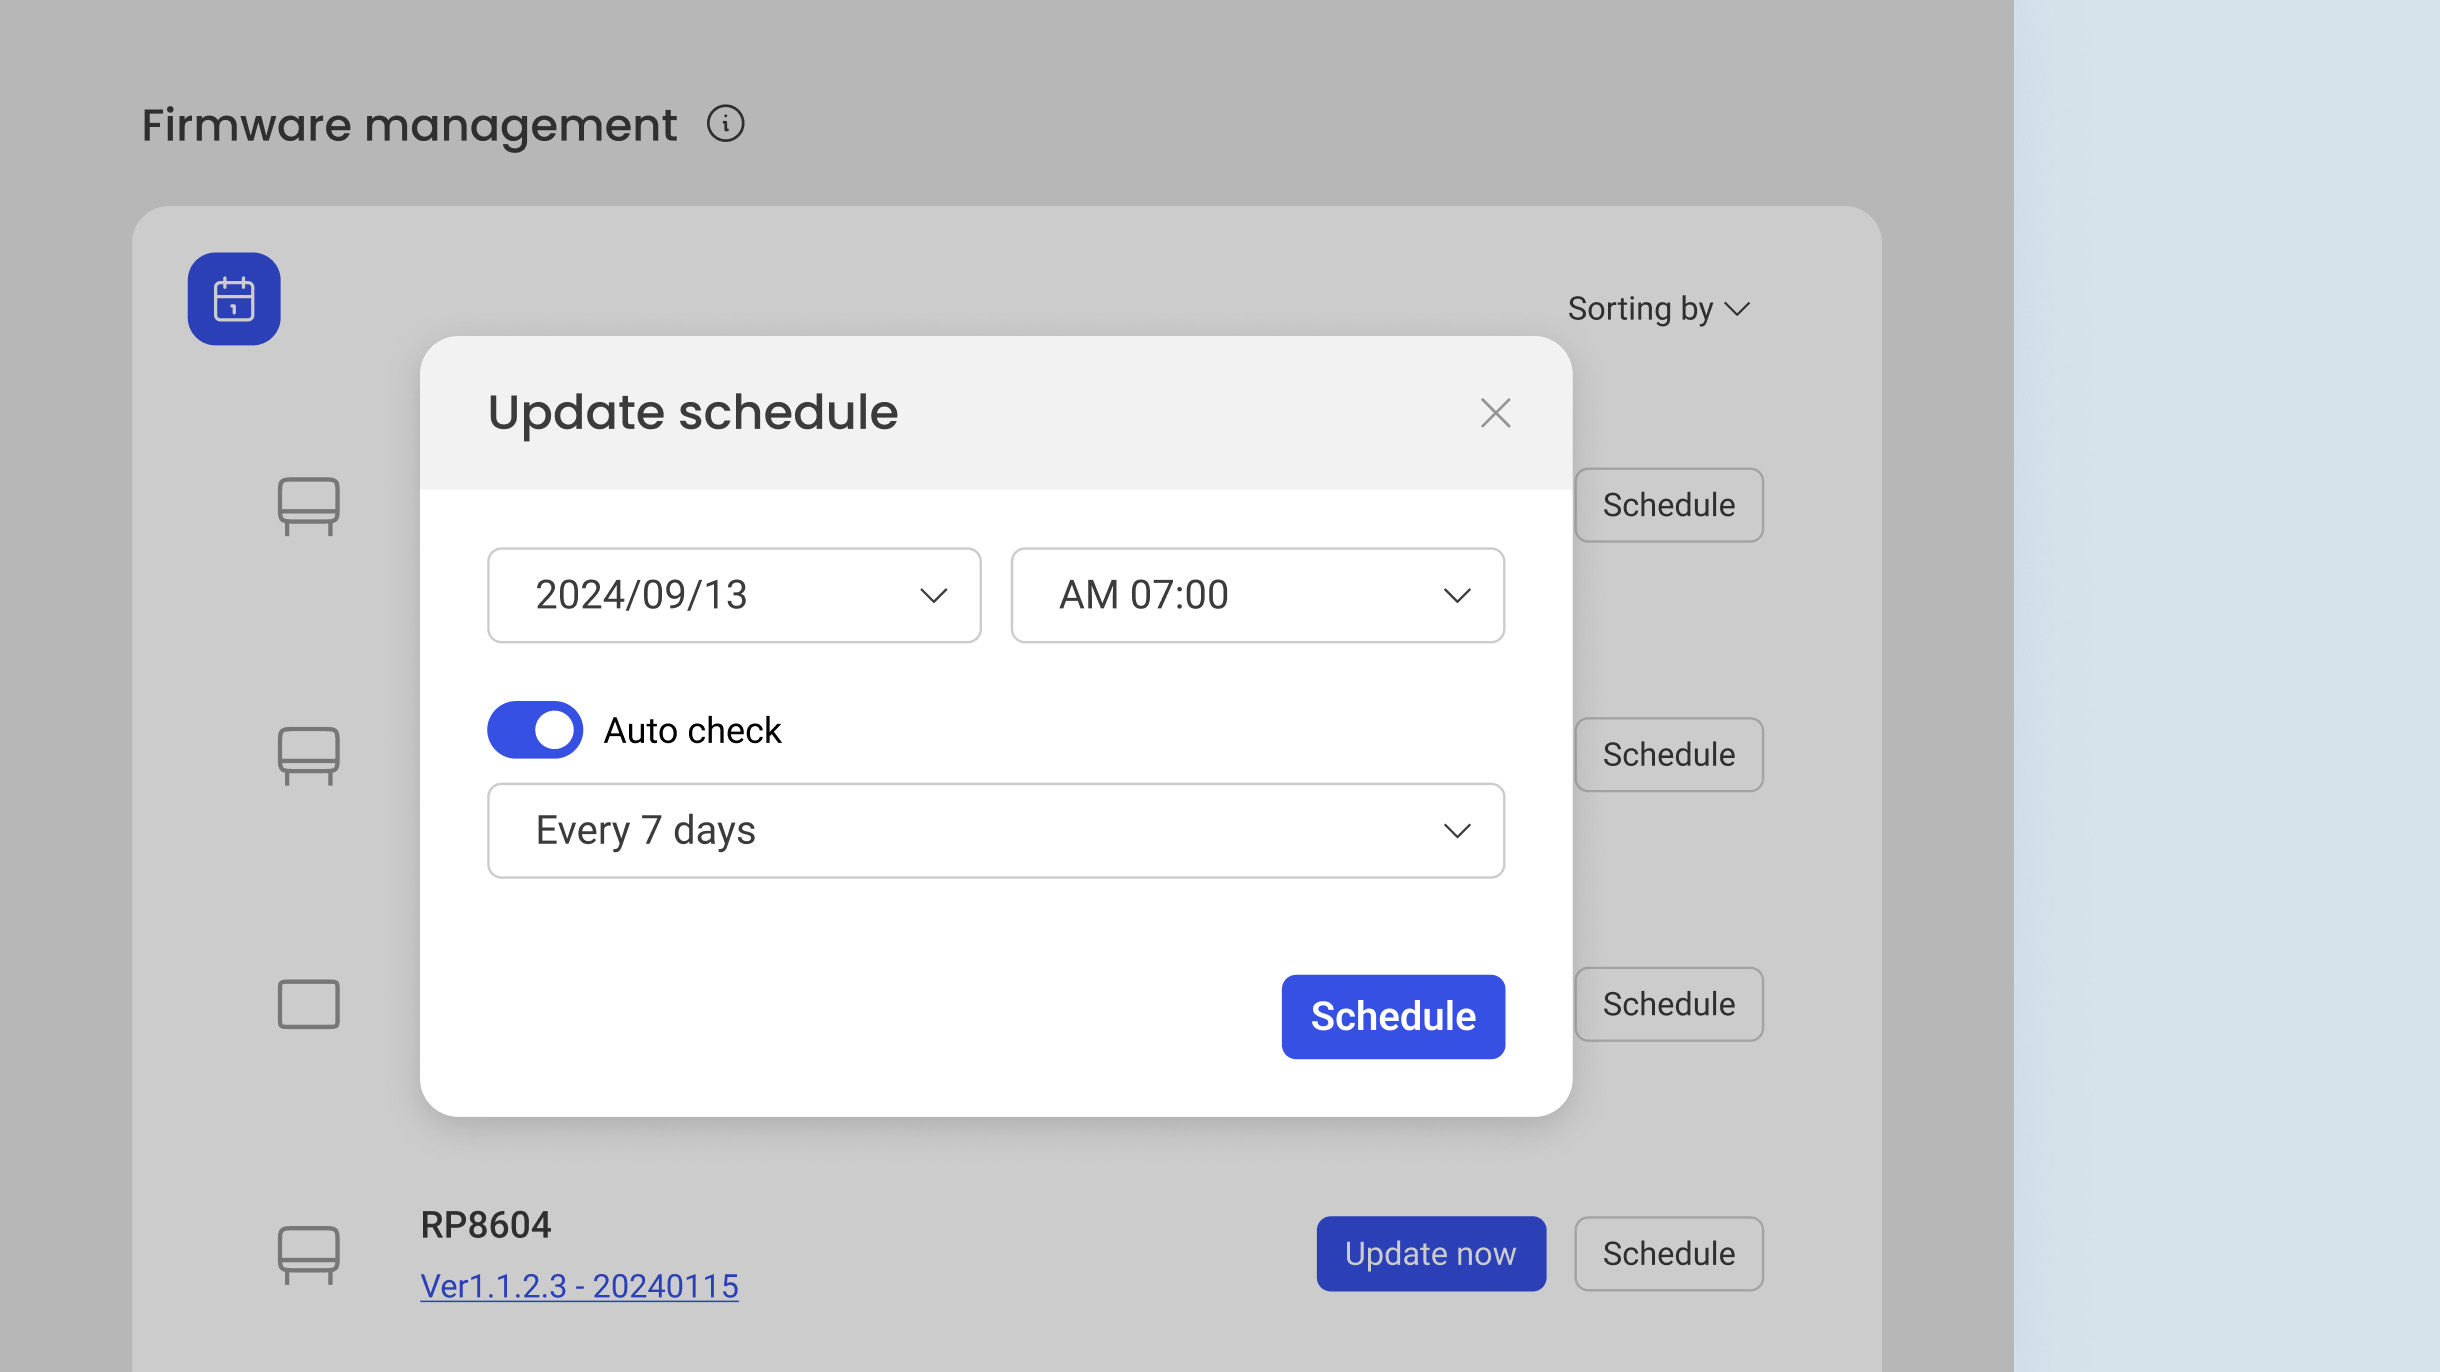Click Schedule button in RP8604 row
The image size is (2440, 1372).
point(1668,1253)
